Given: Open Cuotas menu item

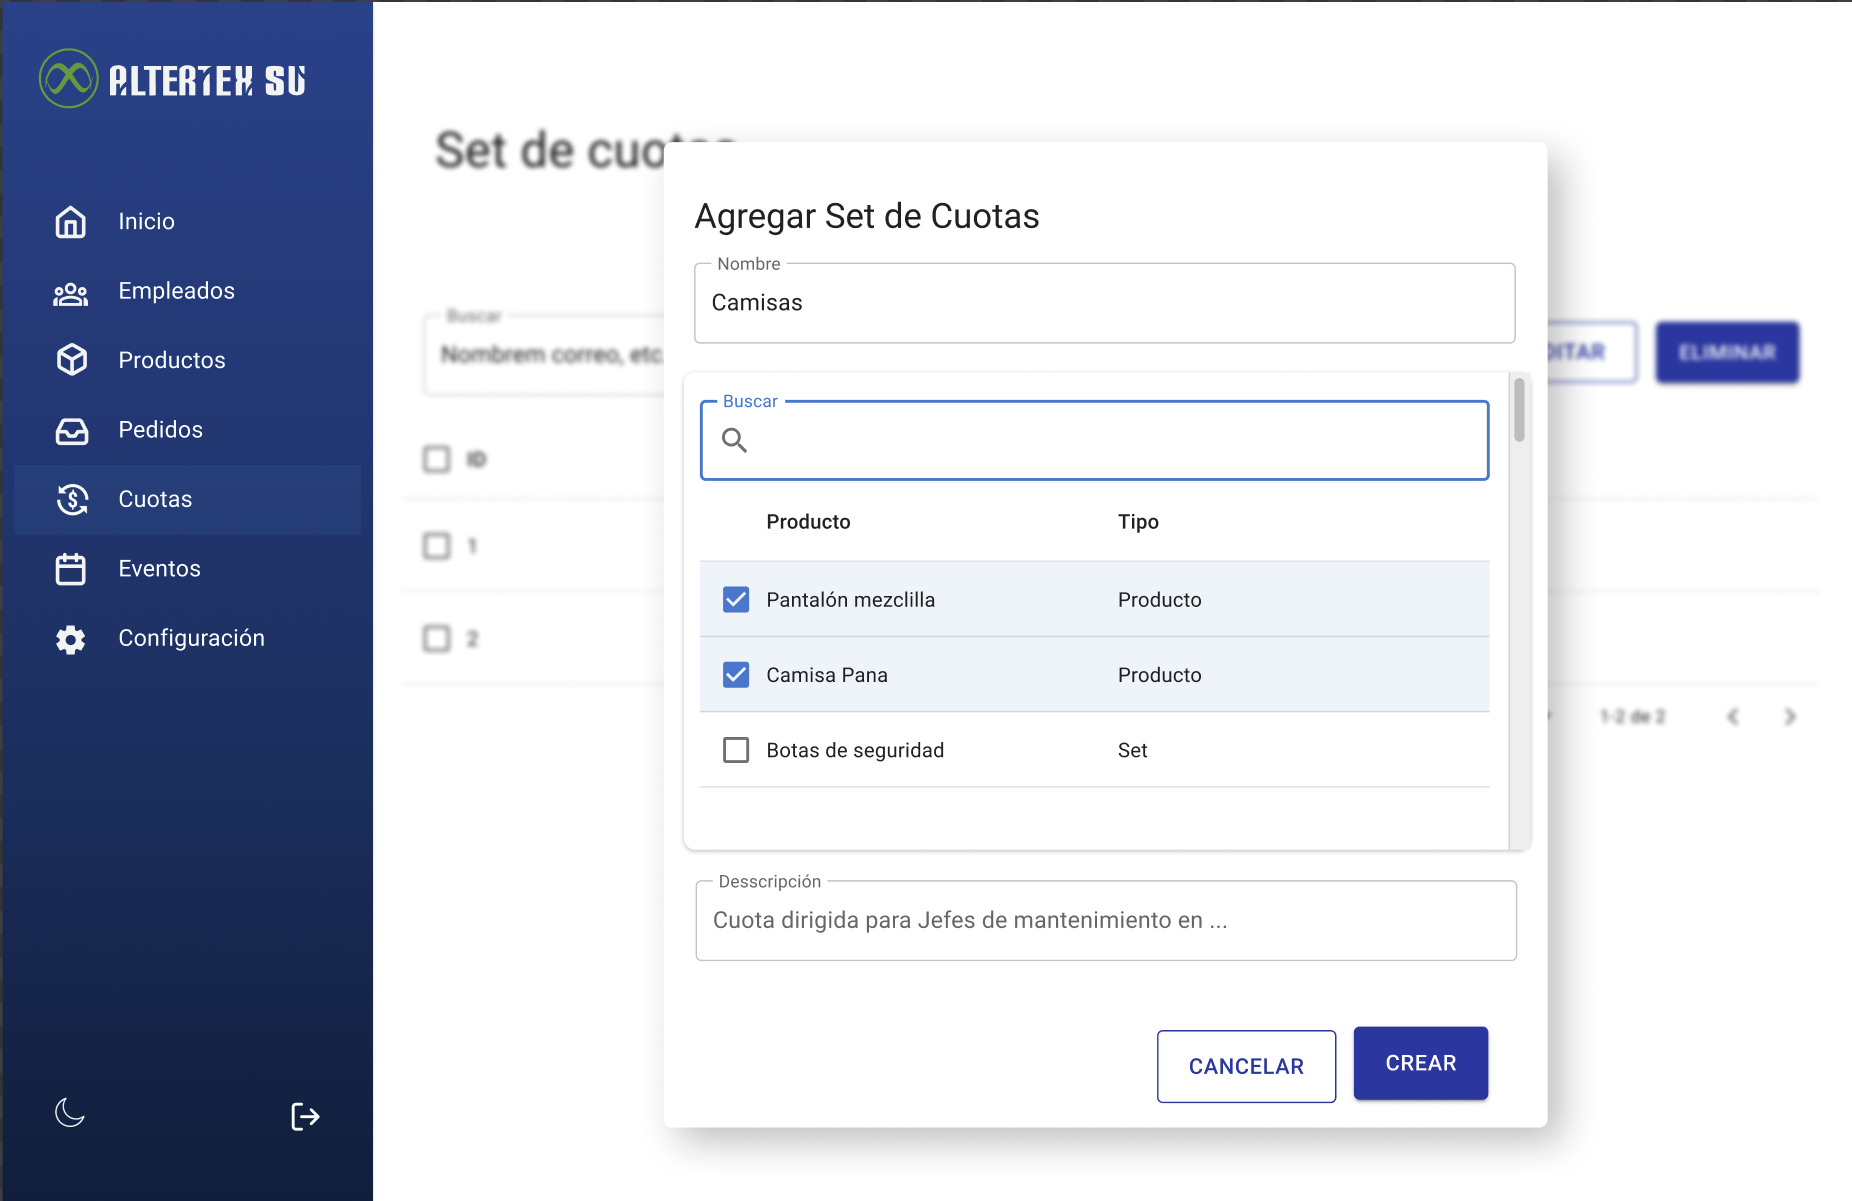Looking at the screenshot, I should tap(188, 499).
